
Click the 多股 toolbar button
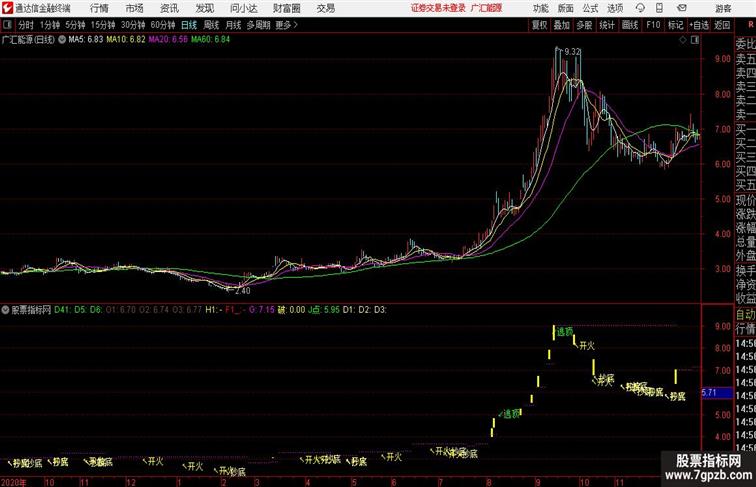click(584, 25)
